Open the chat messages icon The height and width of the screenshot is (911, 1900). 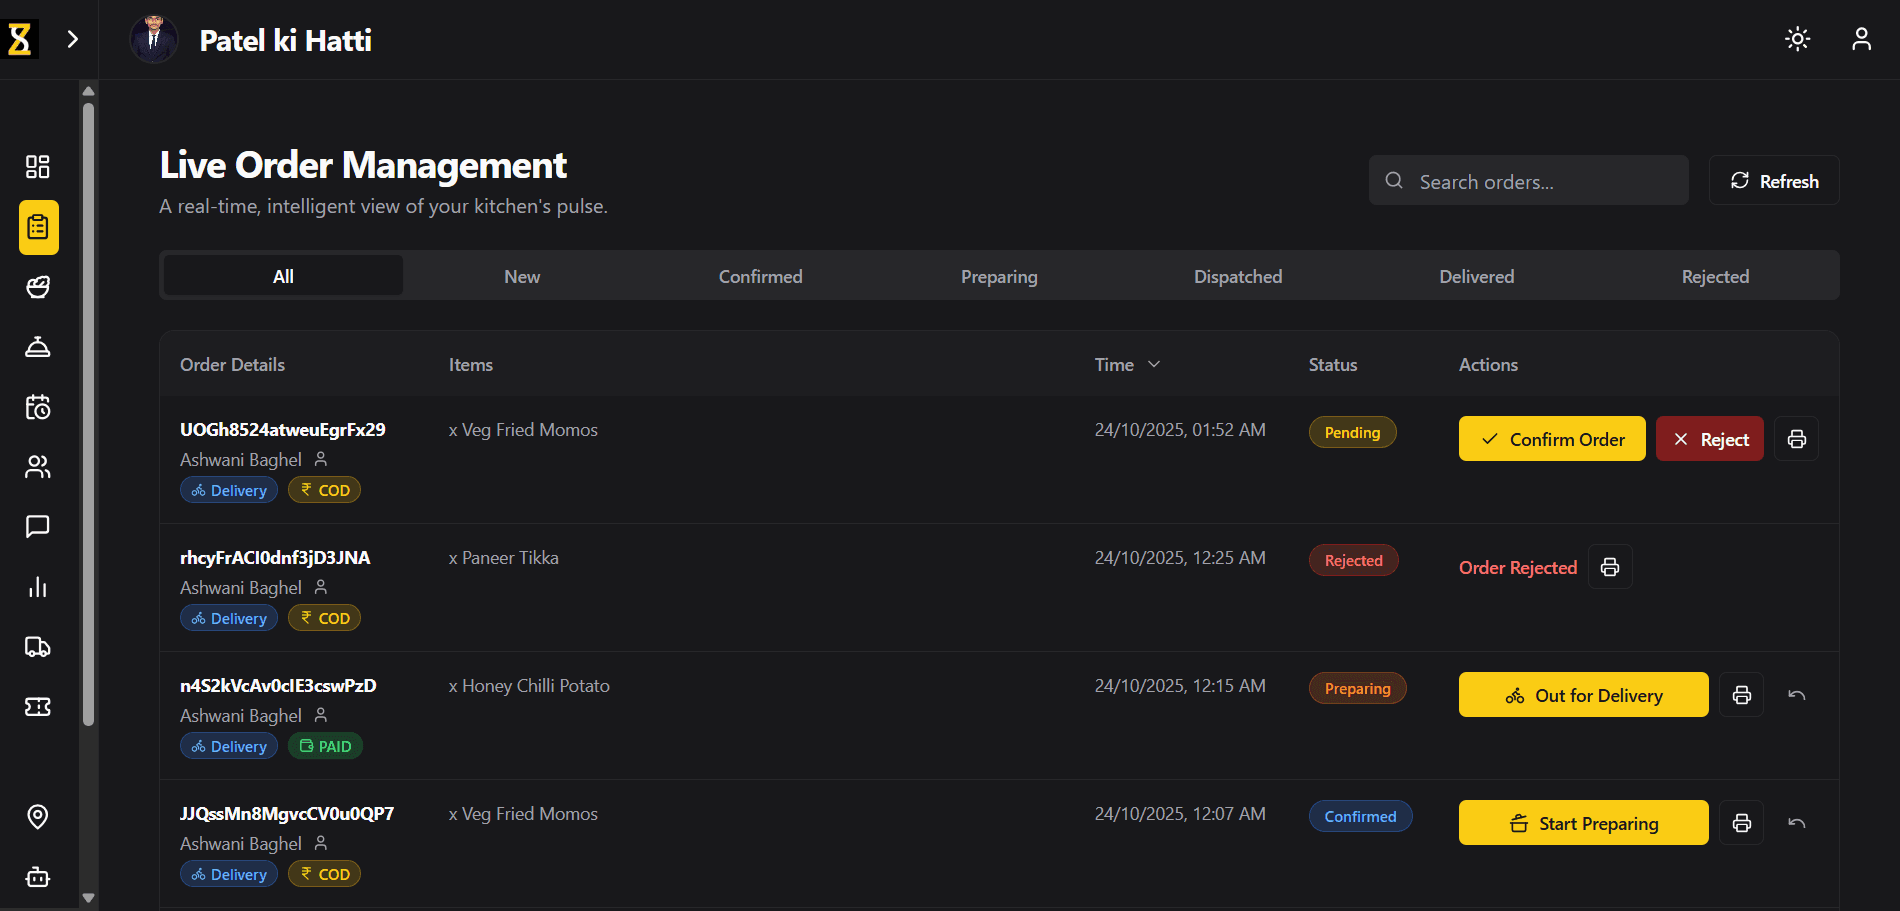(37, 527)
